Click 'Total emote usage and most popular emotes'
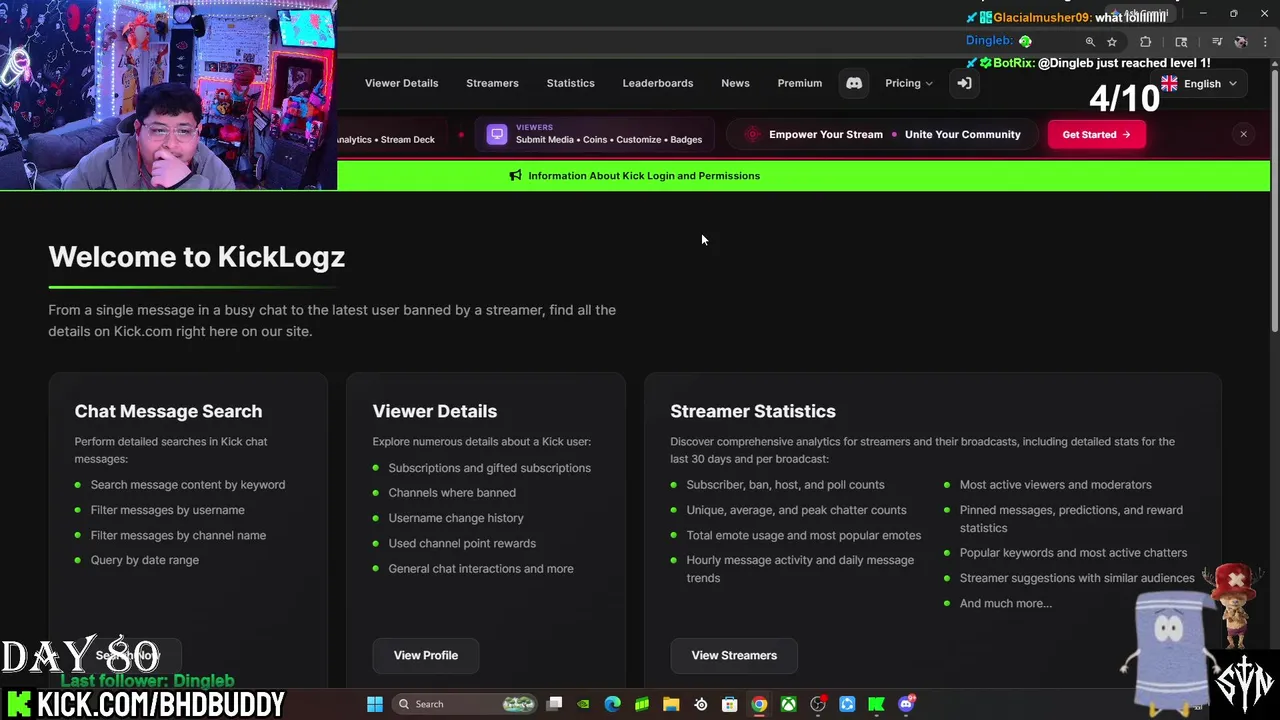 [x=803, y=535]
